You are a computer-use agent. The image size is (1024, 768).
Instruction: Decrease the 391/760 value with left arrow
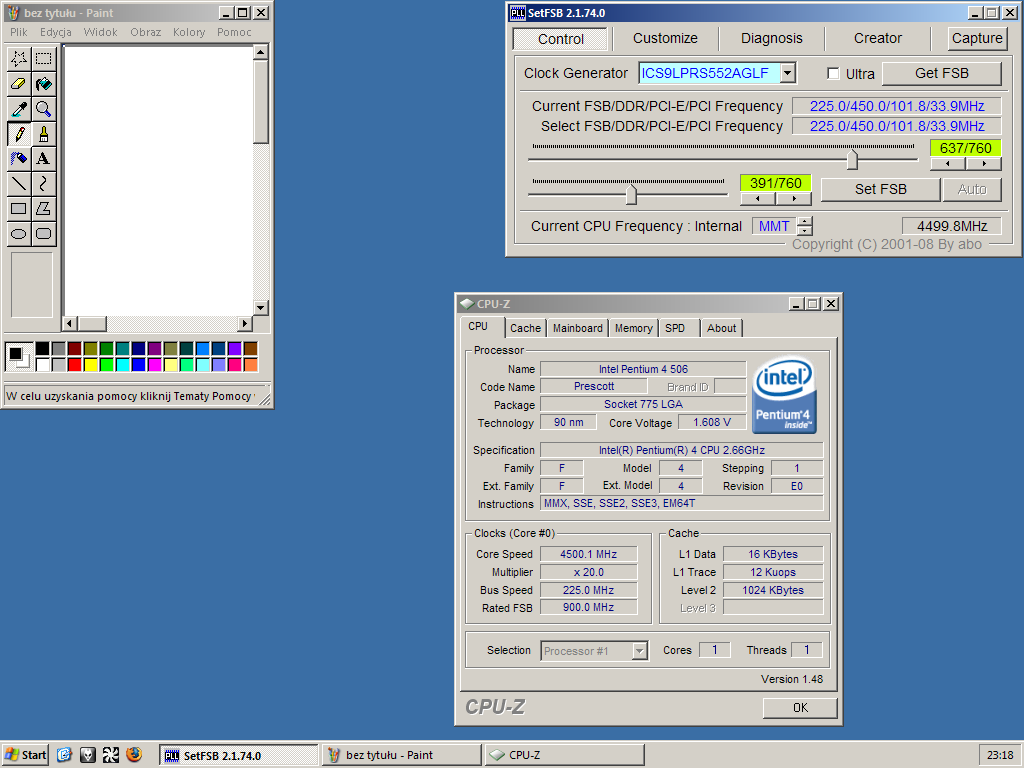758,199
